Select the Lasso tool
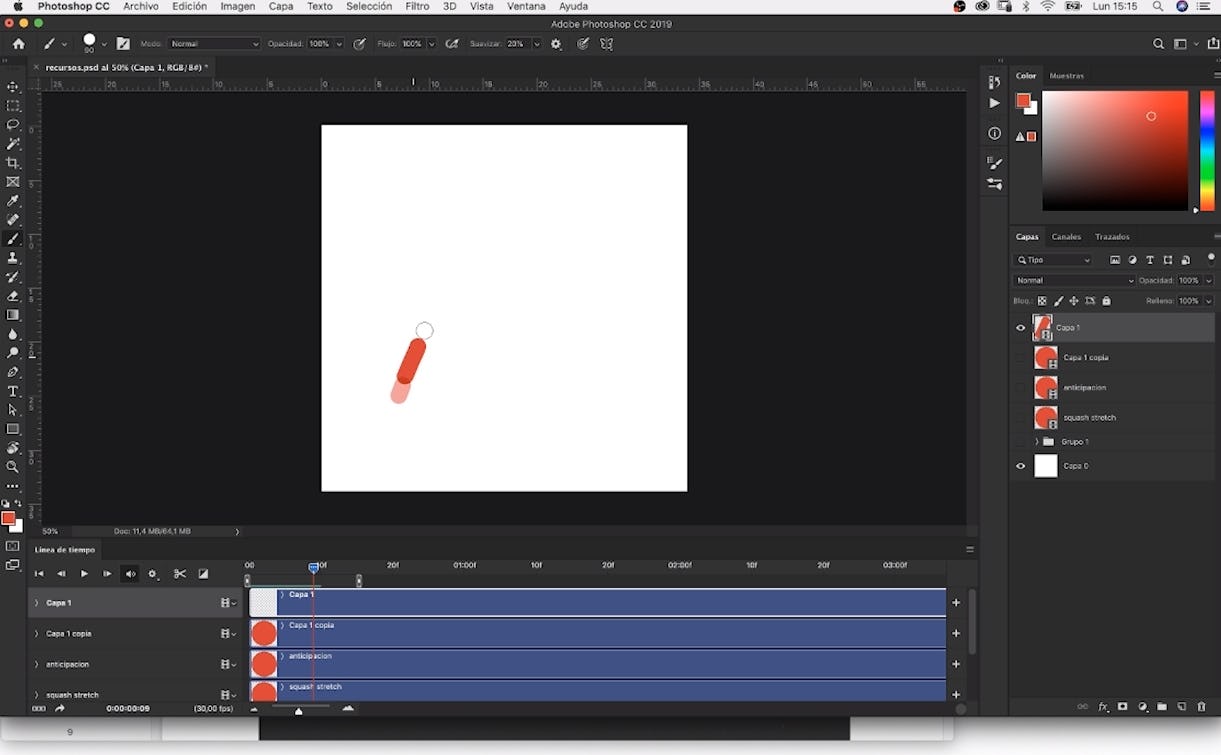This screenshot has height=755, width=1221. 13,125
